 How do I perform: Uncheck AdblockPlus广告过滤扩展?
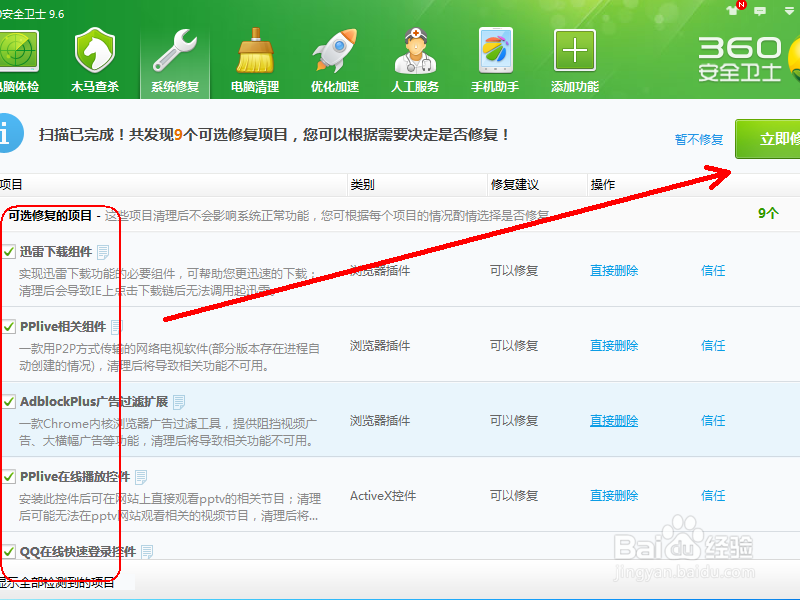(x=9, y=399)
